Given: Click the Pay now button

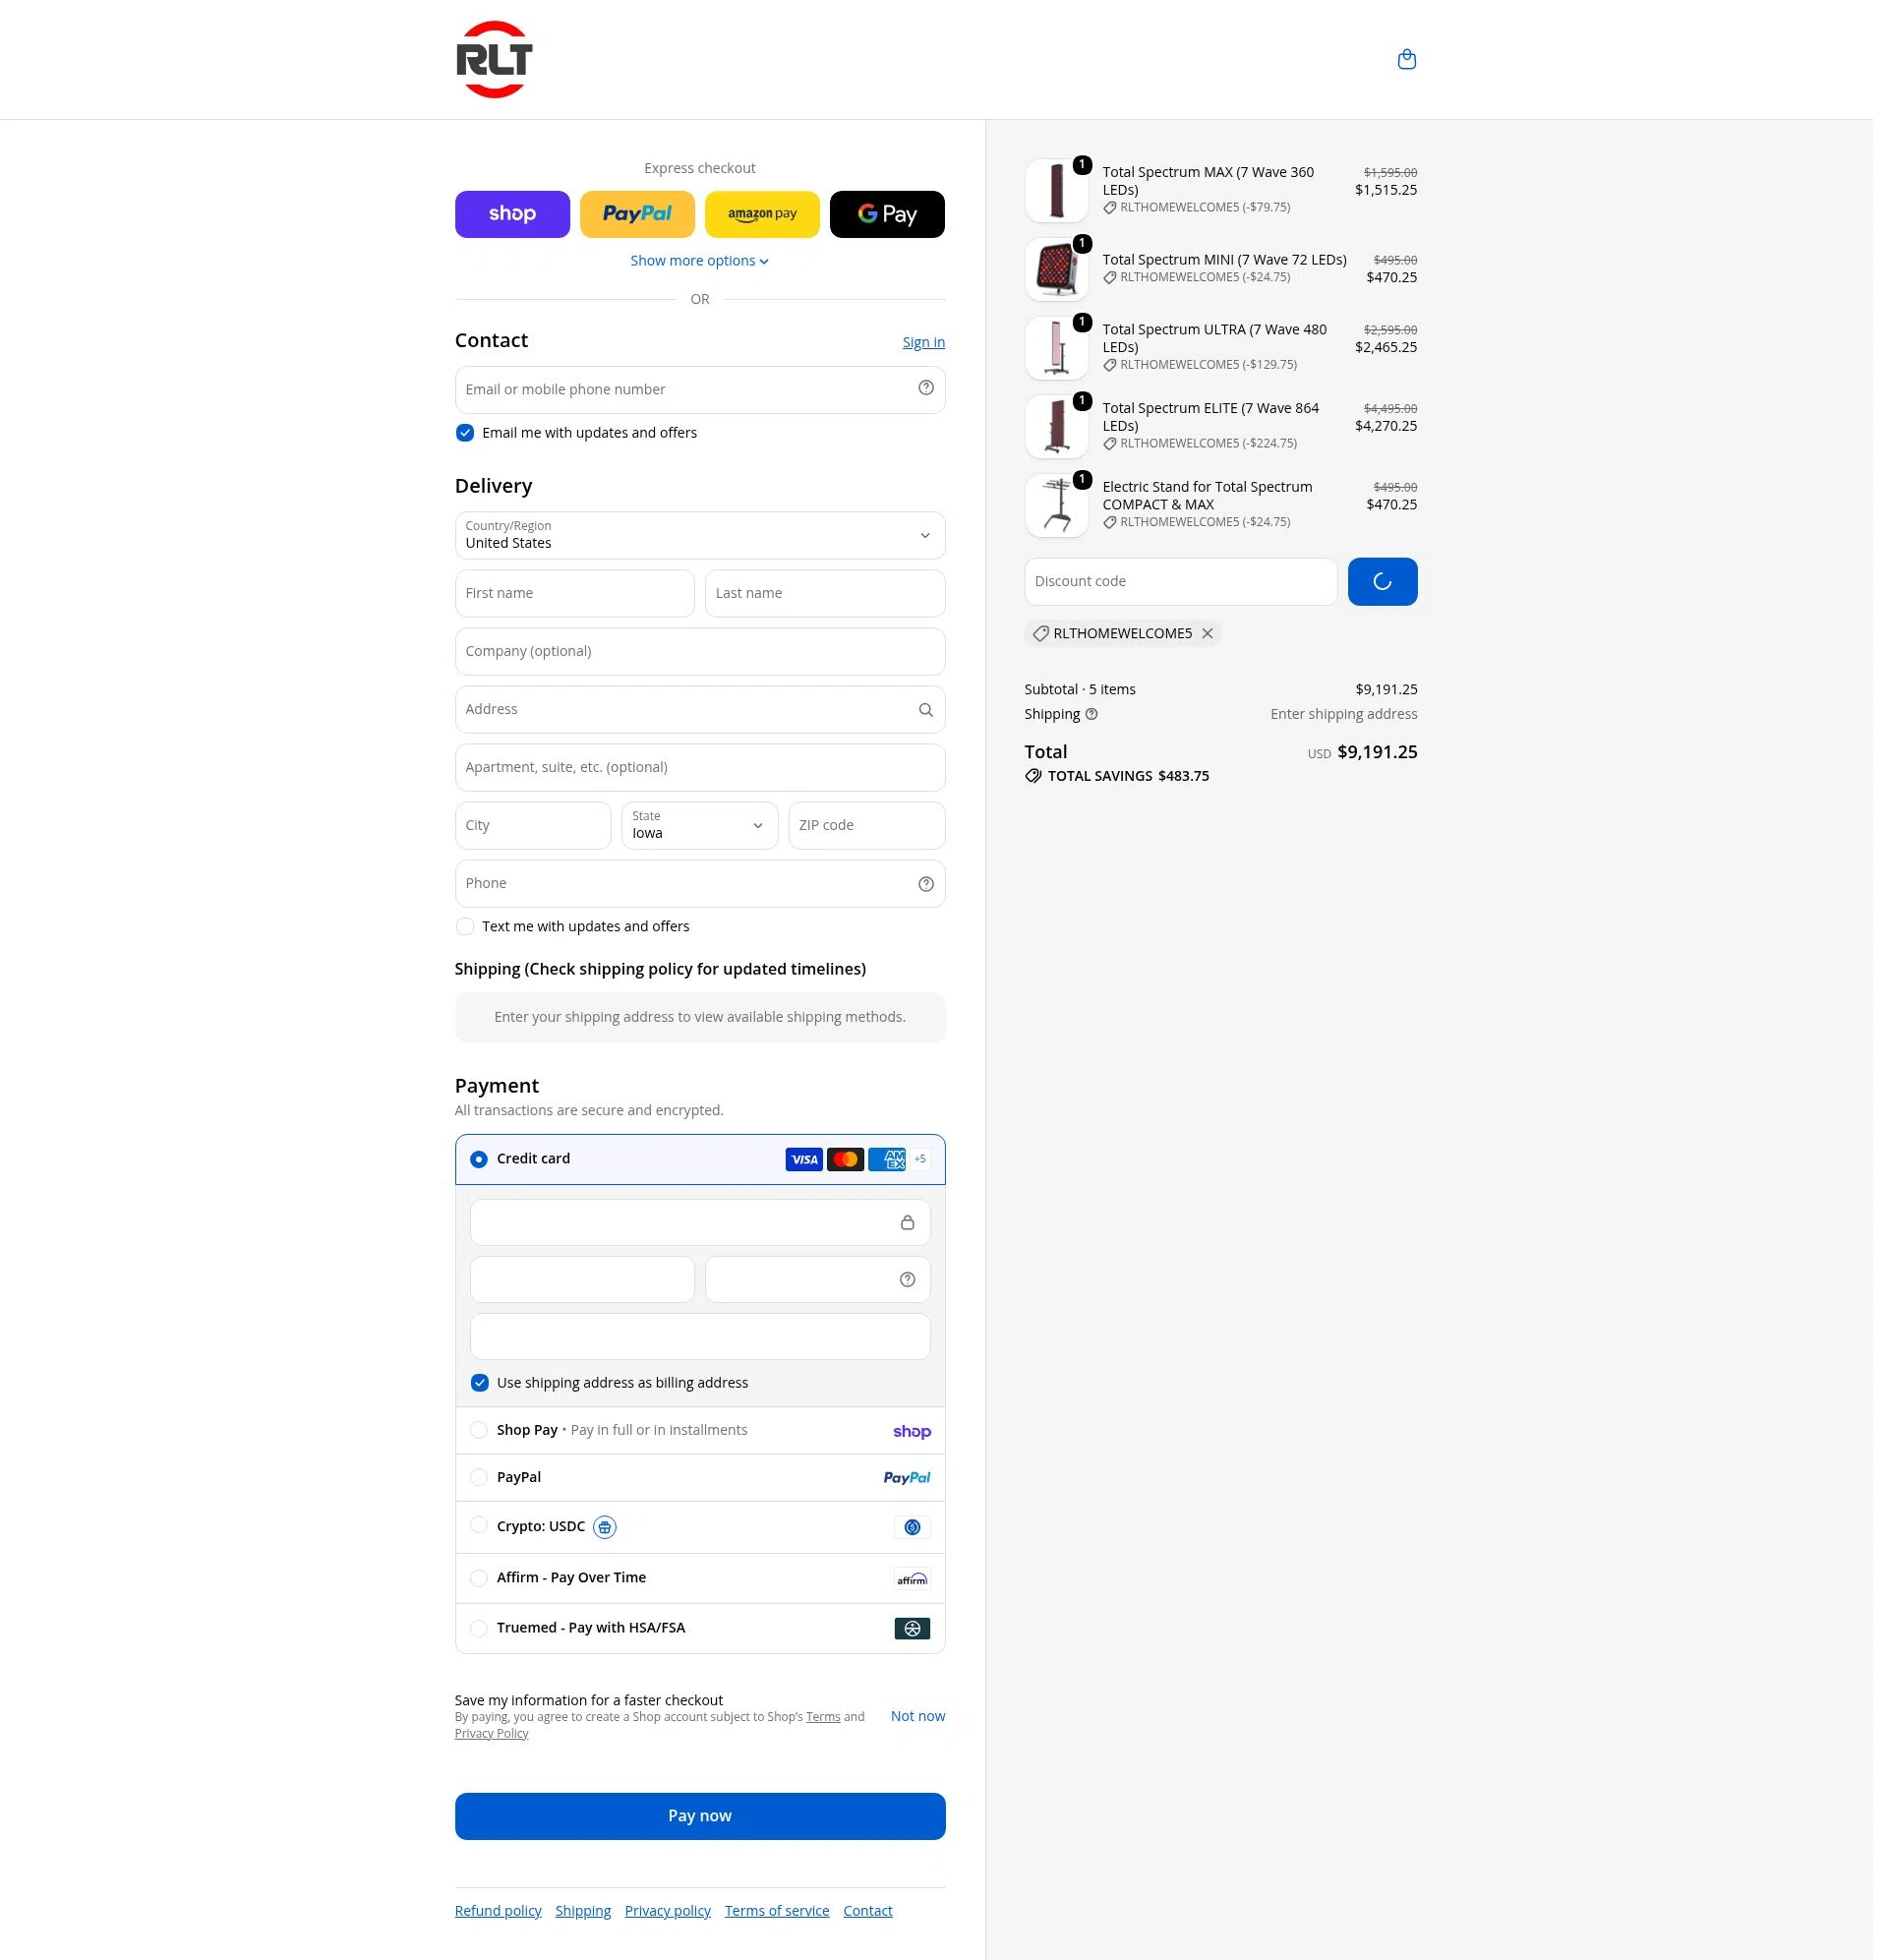Looking at the screenshot, I should click(700, 1816).
